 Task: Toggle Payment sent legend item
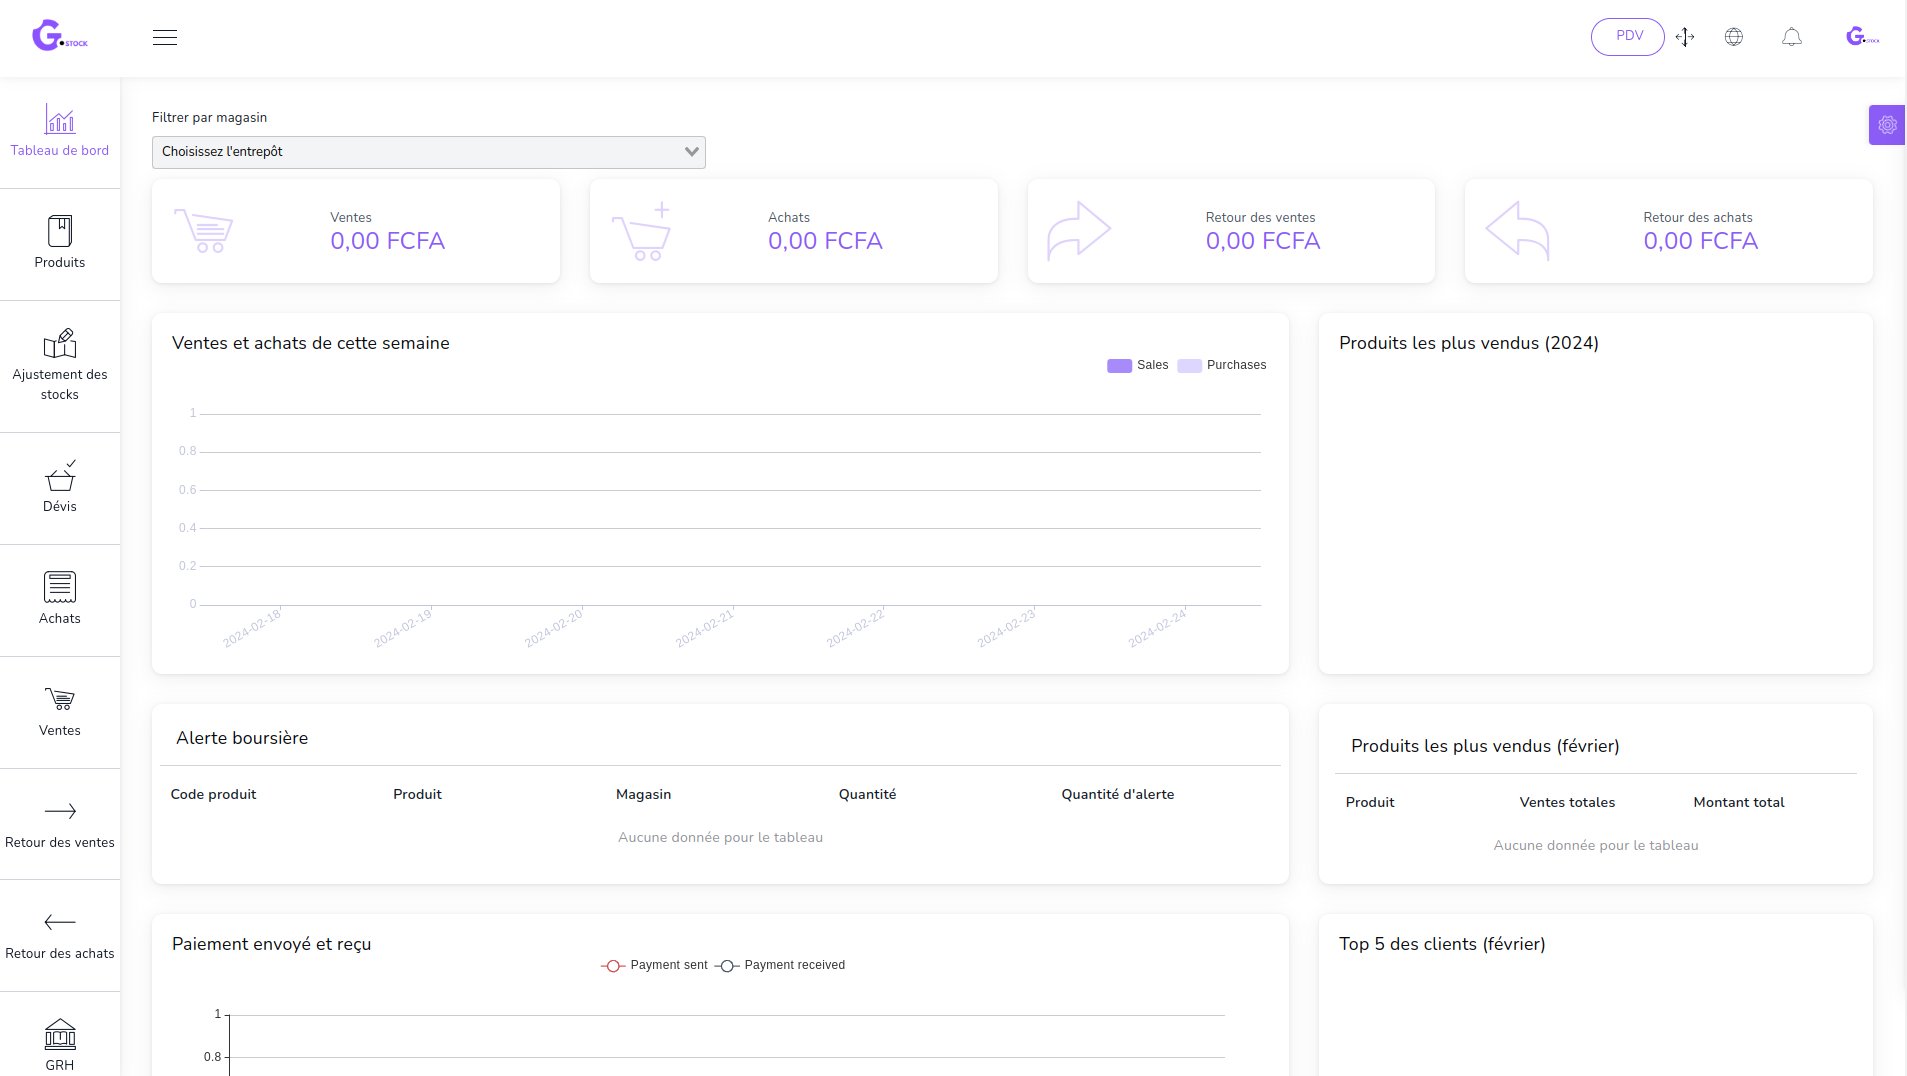[655, 965]
